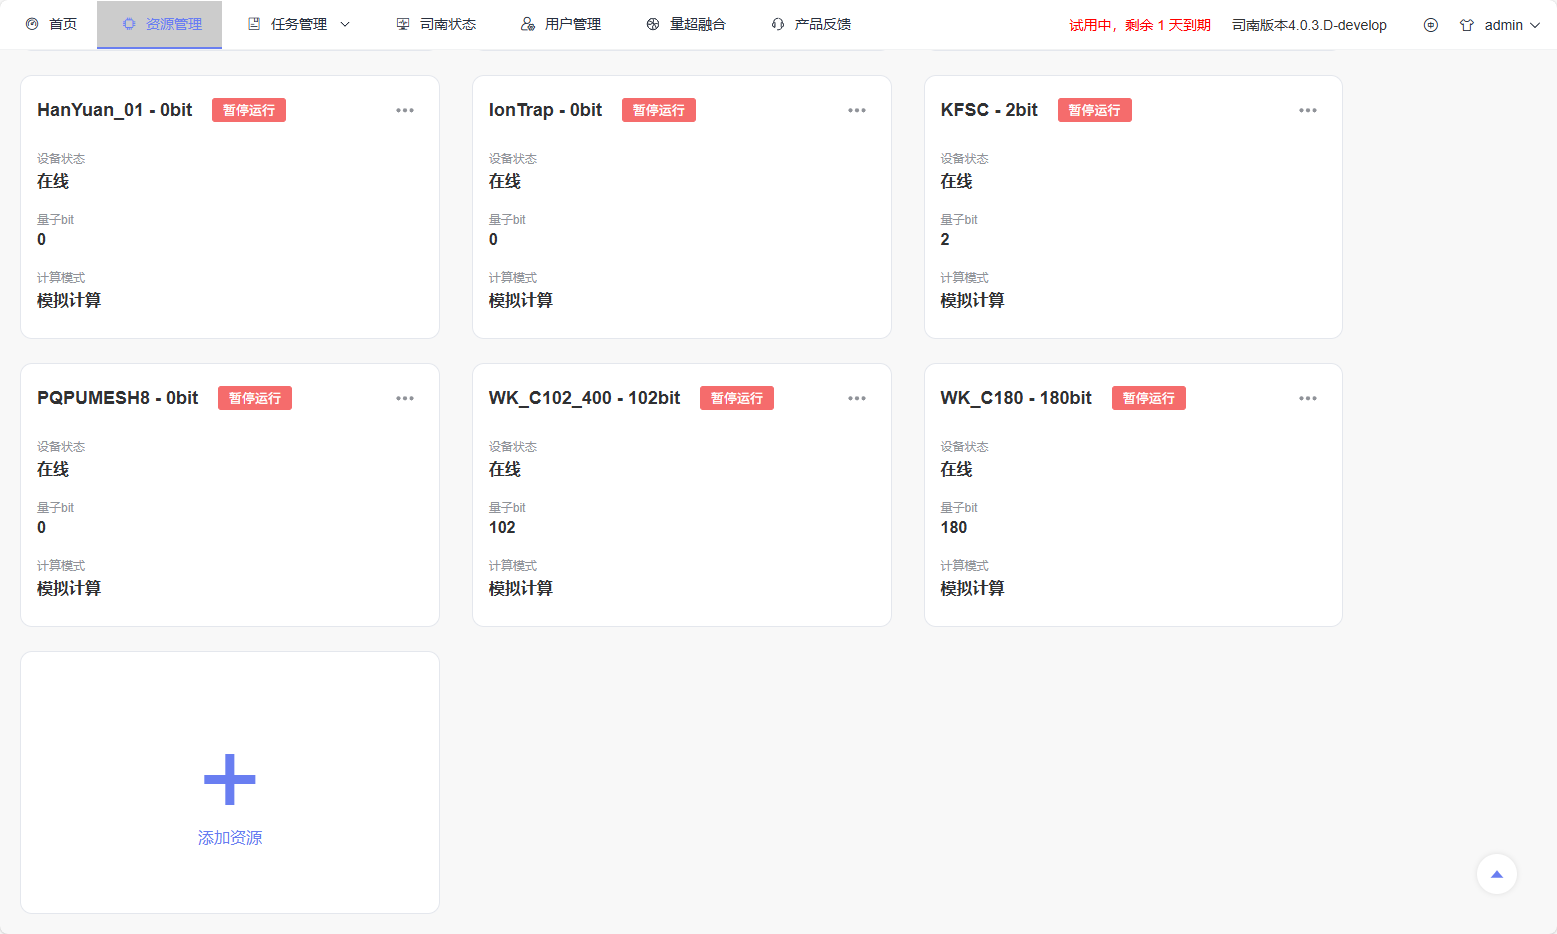Click the circular icon left of admin
Viewport: 1557px width, 934px height.
(1430, 25)
